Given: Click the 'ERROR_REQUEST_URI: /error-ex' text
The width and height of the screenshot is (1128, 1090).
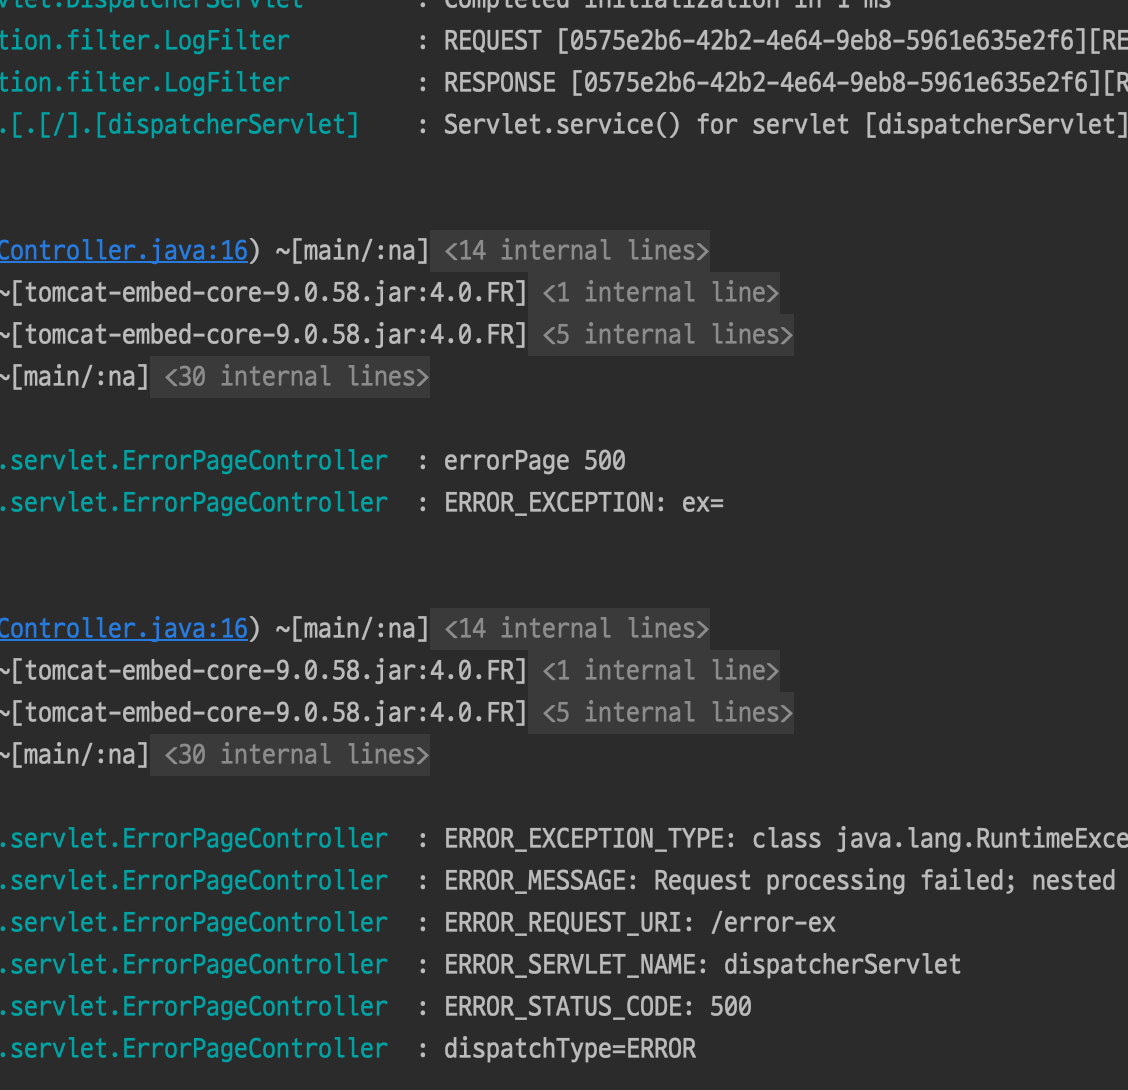Looking at the screenshot, I should pos(640,923).
